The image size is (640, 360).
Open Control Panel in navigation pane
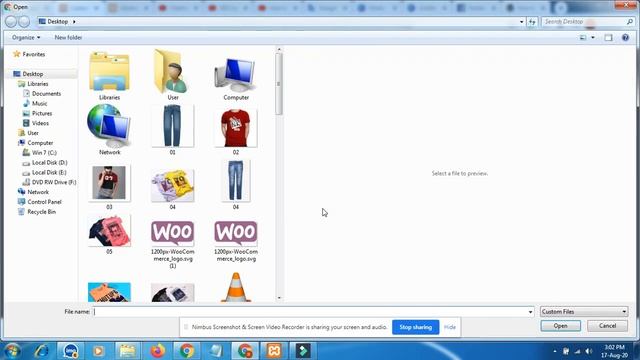click(x=44, y=202)
